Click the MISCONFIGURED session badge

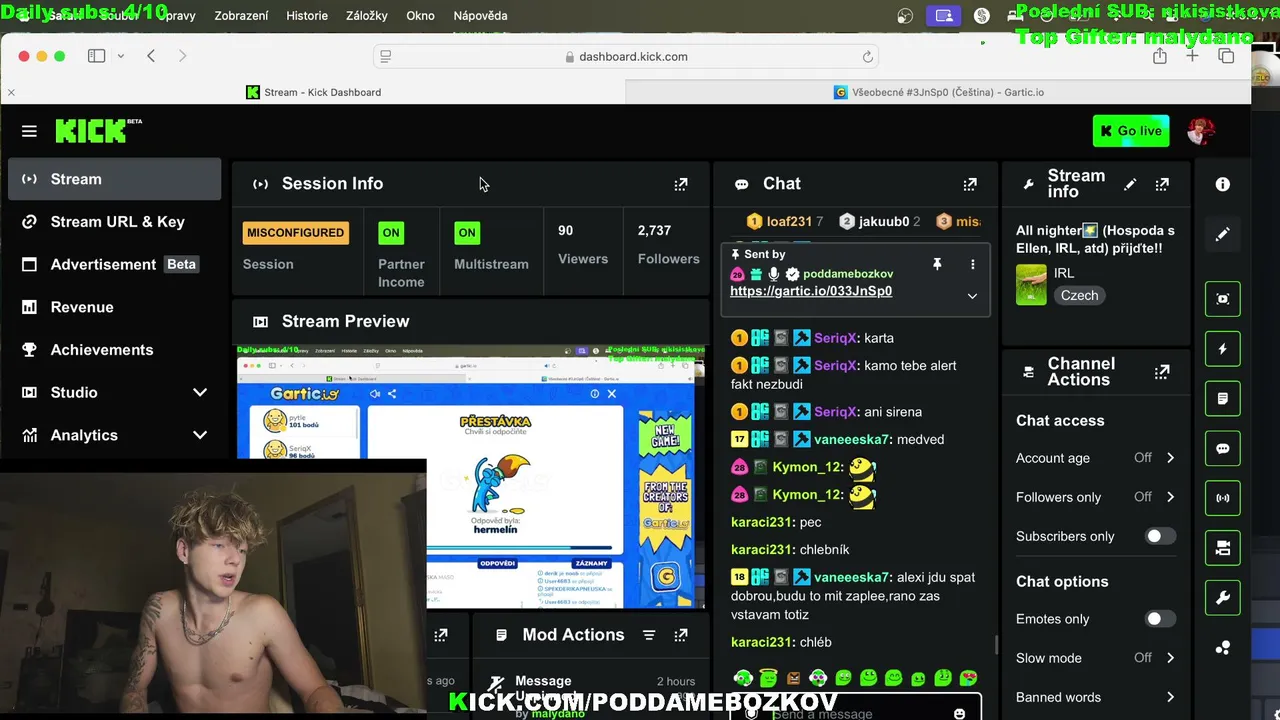click(x=295, y=233)
